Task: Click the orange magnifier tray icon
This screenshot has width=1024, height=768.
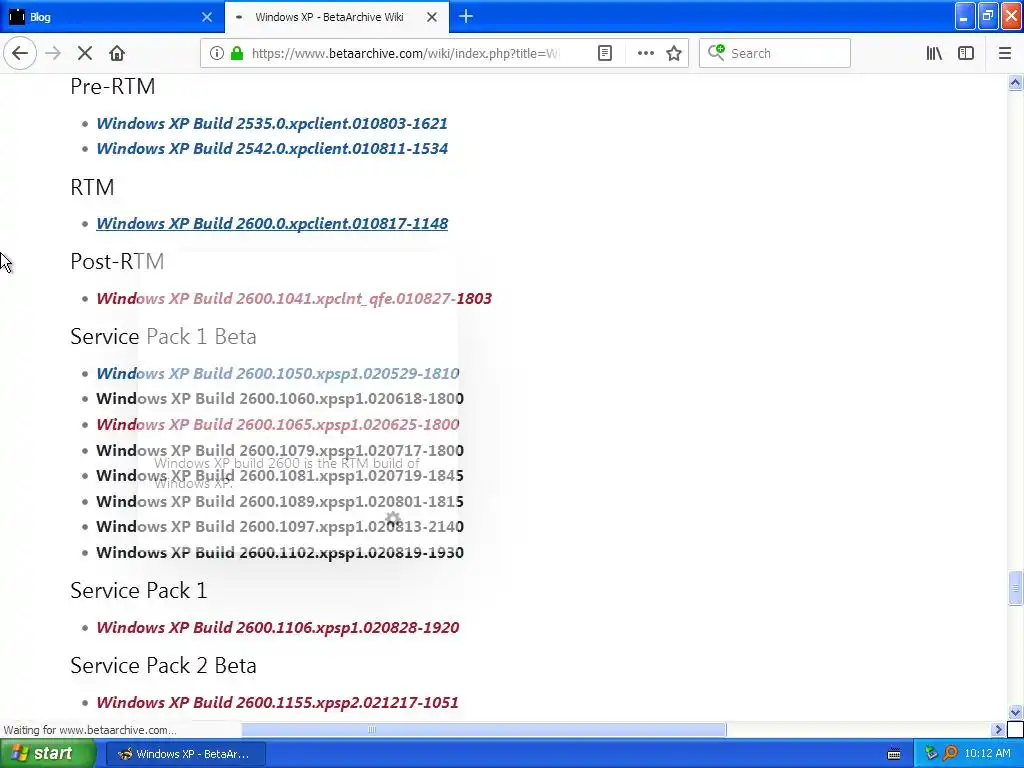Action: tap(950, 754)
